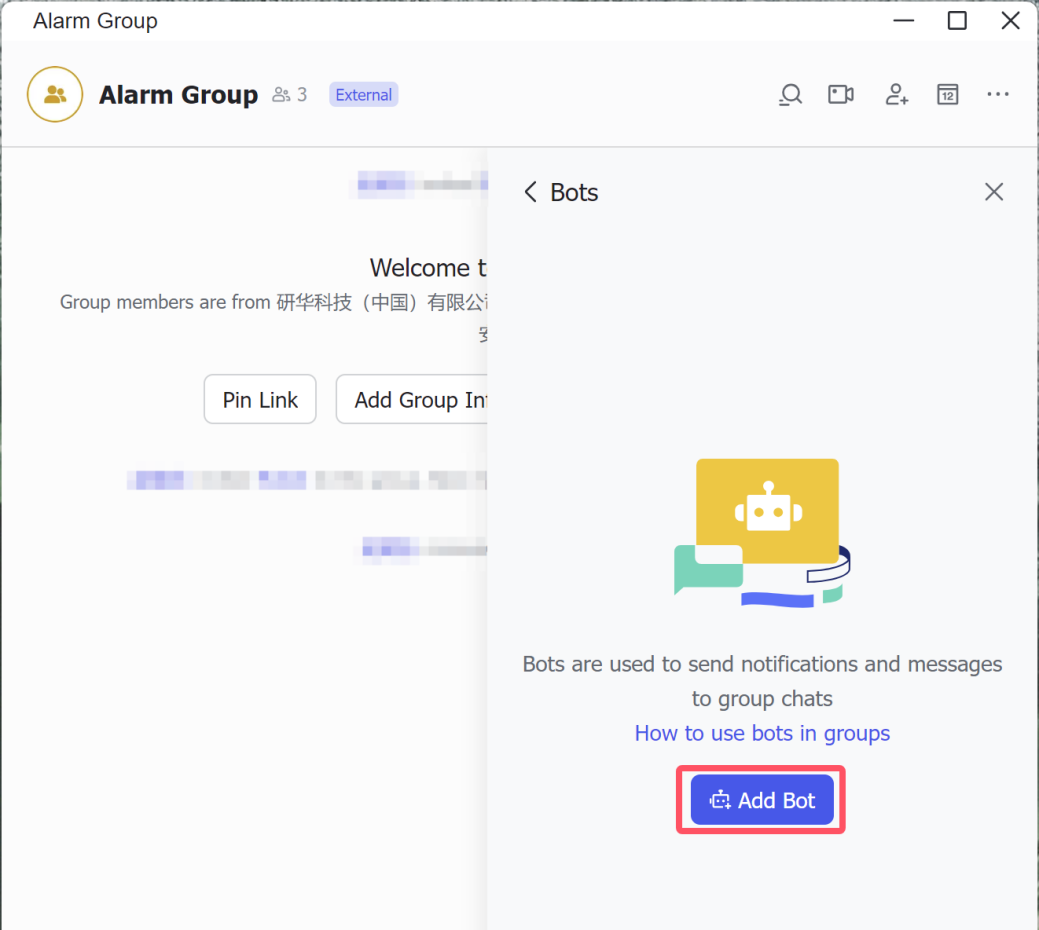Open How to use bots in groups

coord(762,733)
